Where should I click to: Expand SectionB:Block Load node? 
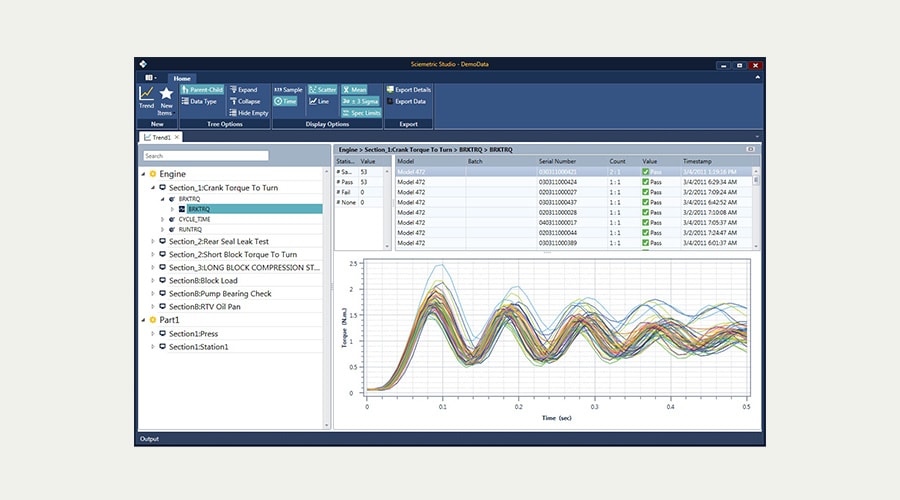[153, 281]
